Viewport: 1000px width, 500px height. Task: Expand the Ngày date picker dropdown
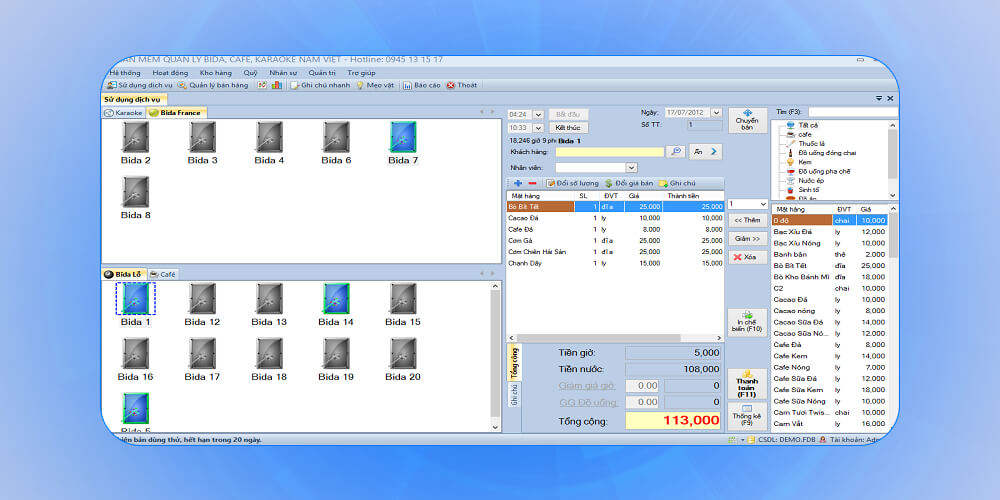tap(717, 112)
